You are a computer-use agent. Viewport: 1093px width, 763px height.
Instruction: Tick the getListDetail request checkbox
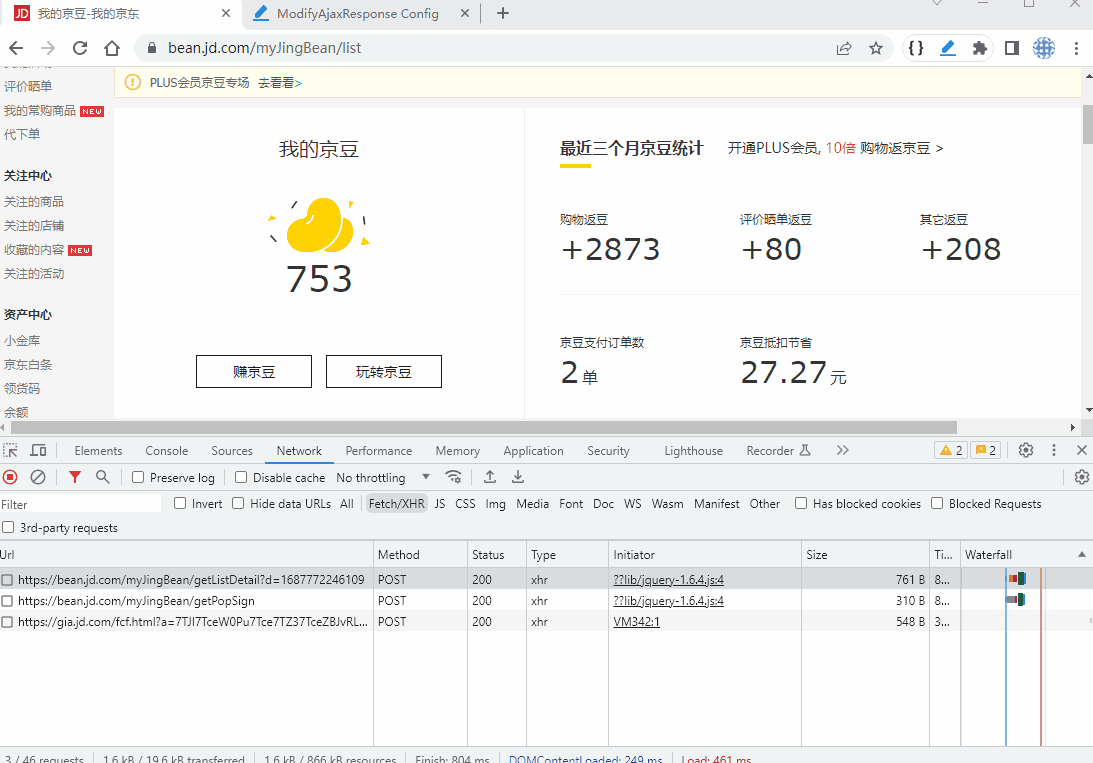(x=7, y=580)
